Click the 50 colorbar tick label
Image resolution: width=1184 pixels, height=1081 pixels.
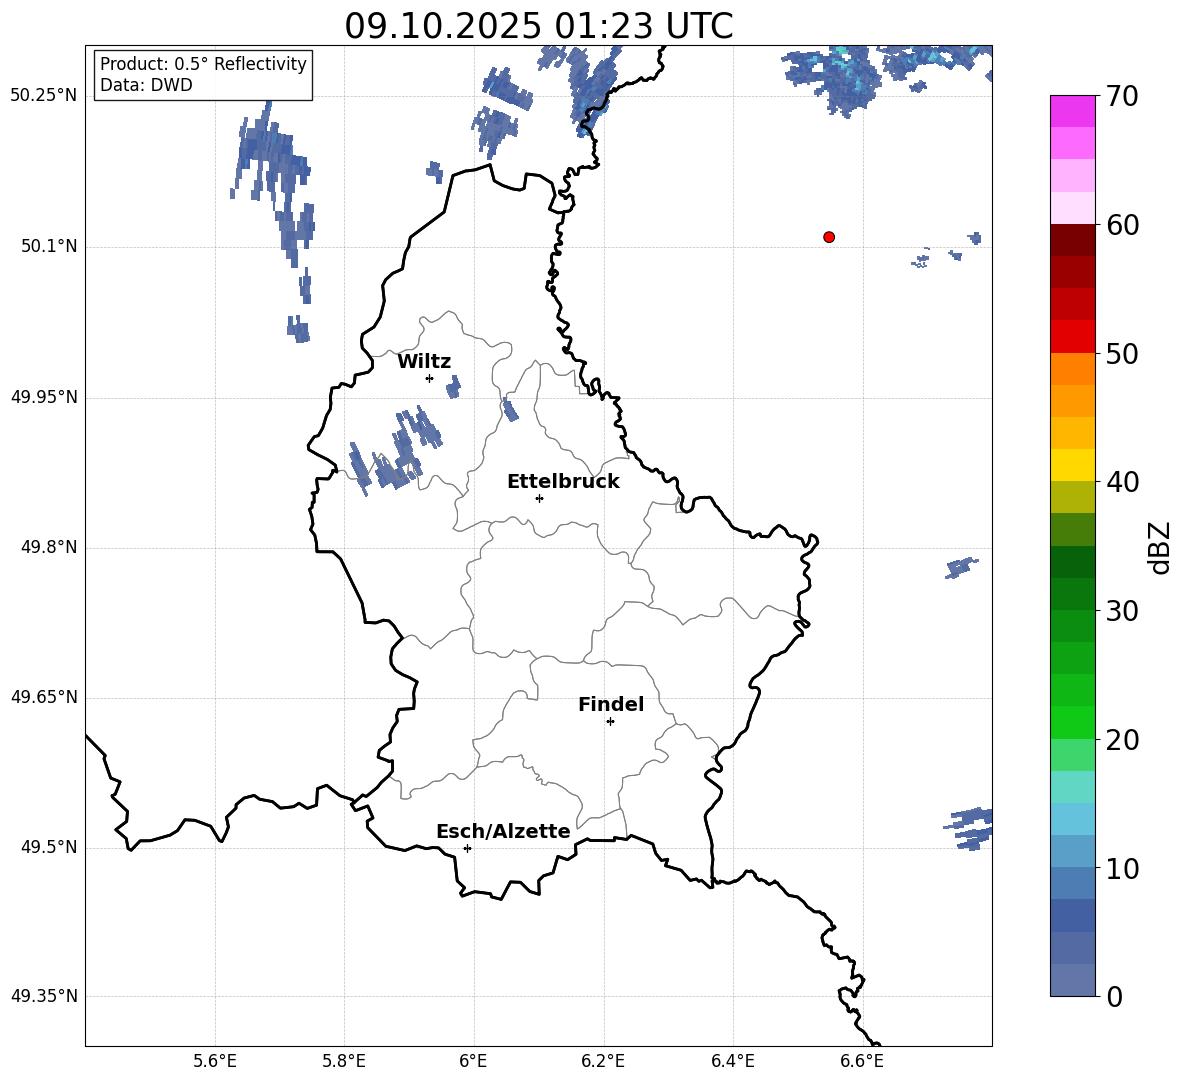(1122, 354)
